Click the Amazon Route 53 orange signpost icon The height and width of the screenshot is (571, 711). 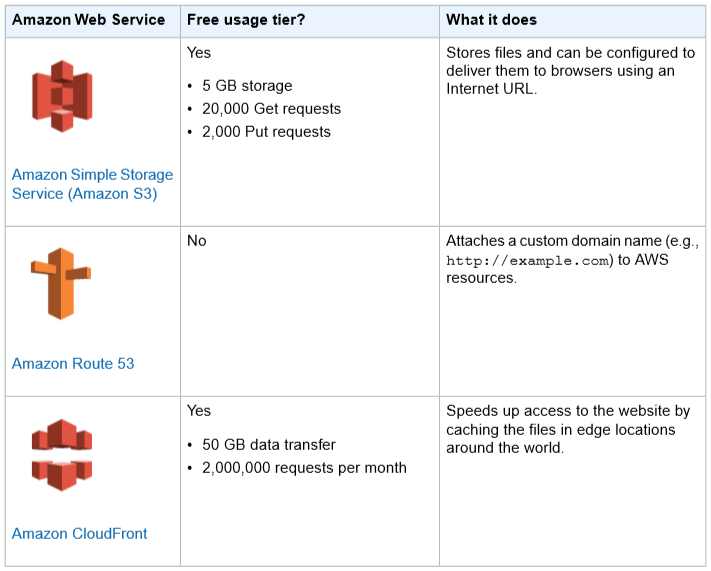[61, 283]
